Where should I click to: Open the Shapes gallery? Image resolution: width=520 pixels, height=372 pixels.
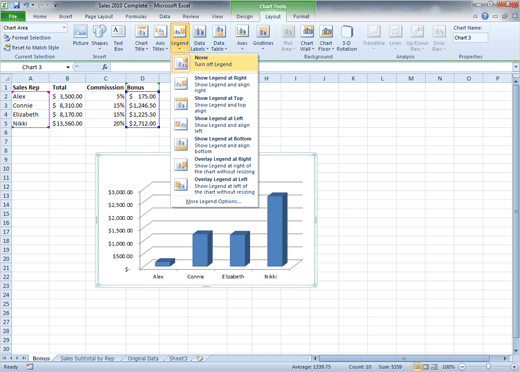click(x=99, y=36)
